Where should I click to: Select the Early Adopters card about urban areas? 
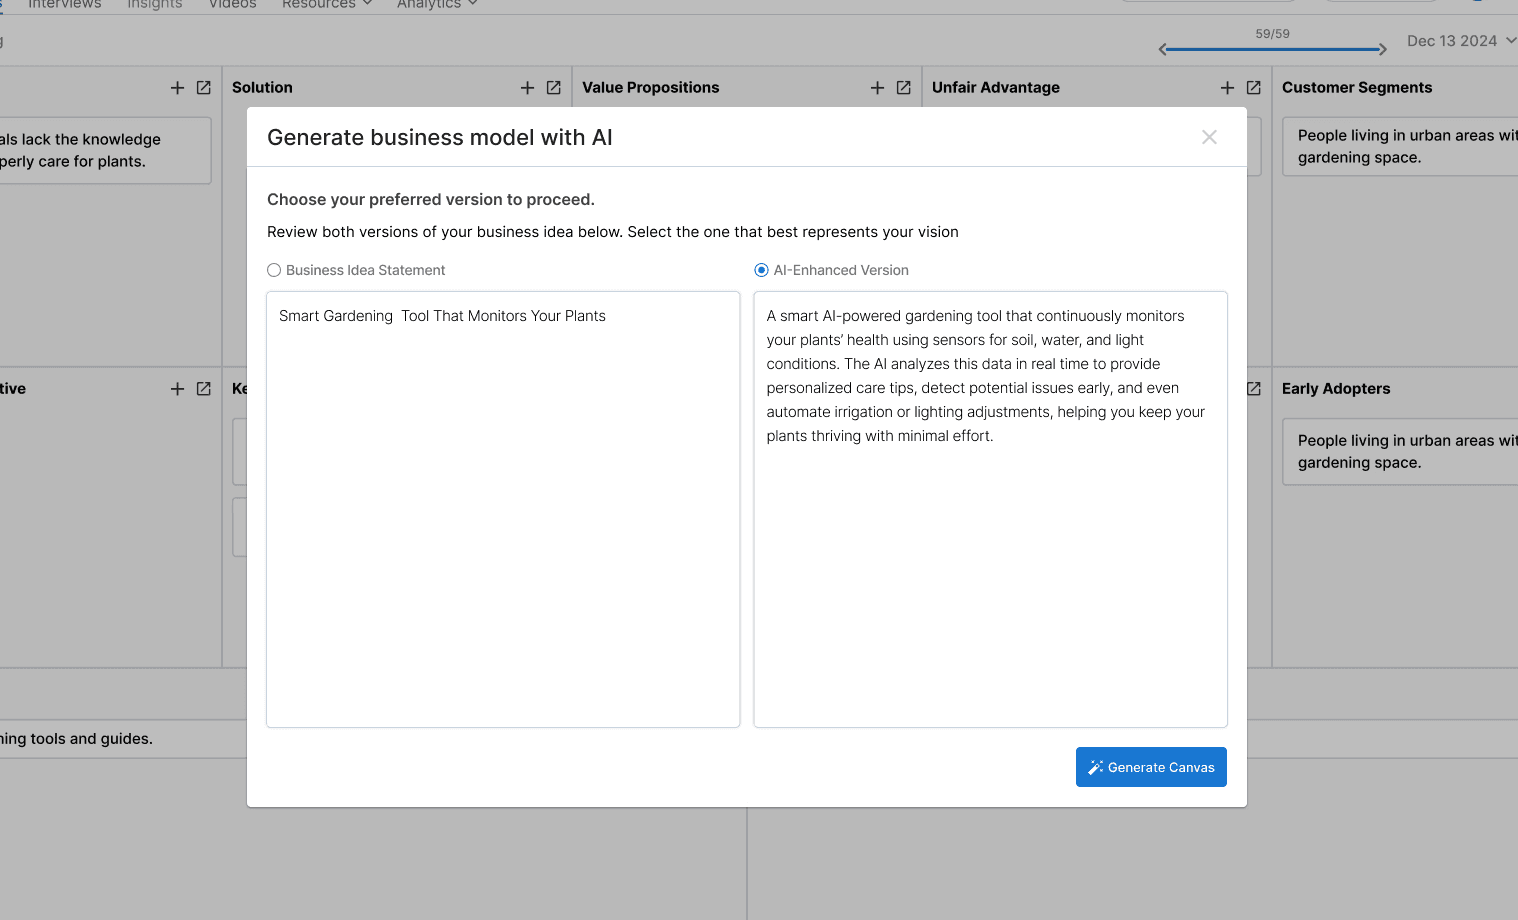(x=1400, y=451)
